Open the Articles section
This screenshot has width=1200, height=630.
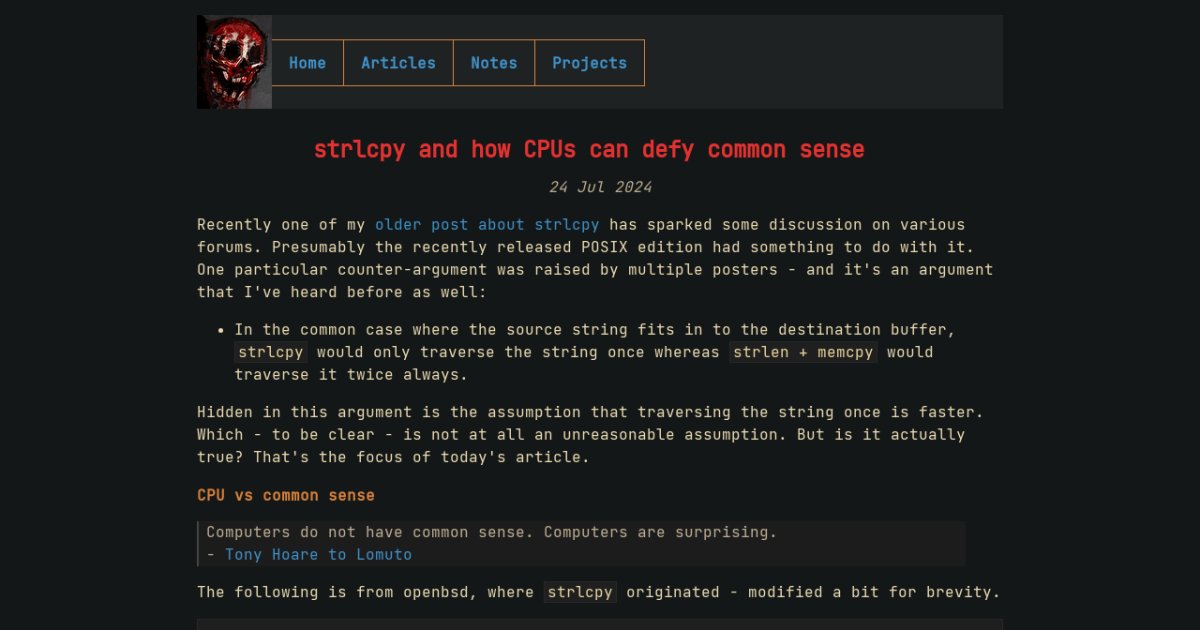pyautogui.click(x=398, y=63)
